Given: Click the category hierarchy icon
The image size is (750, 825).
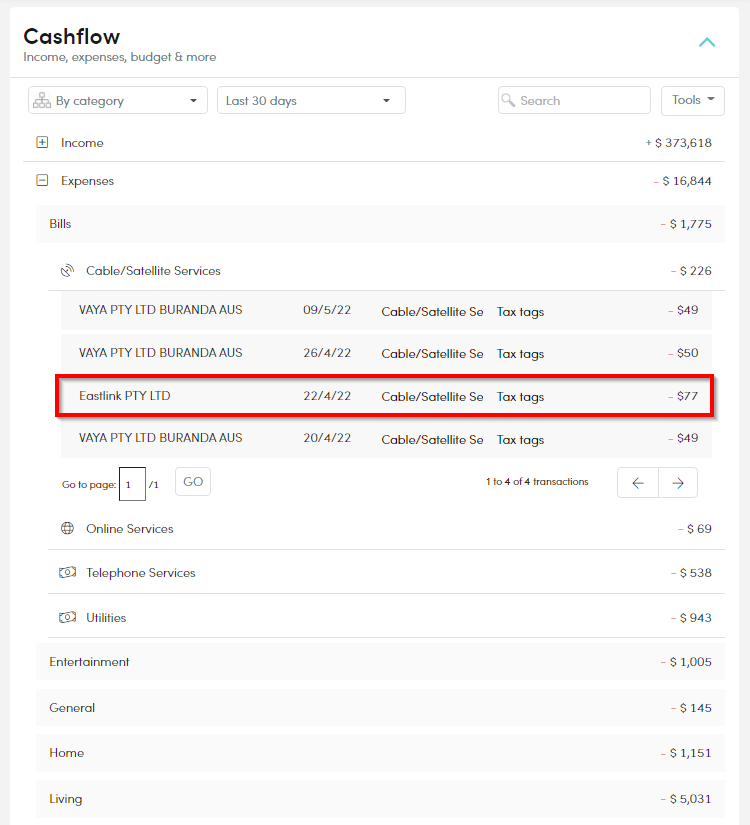Looking at the screenshot, I should click(42, 99).
